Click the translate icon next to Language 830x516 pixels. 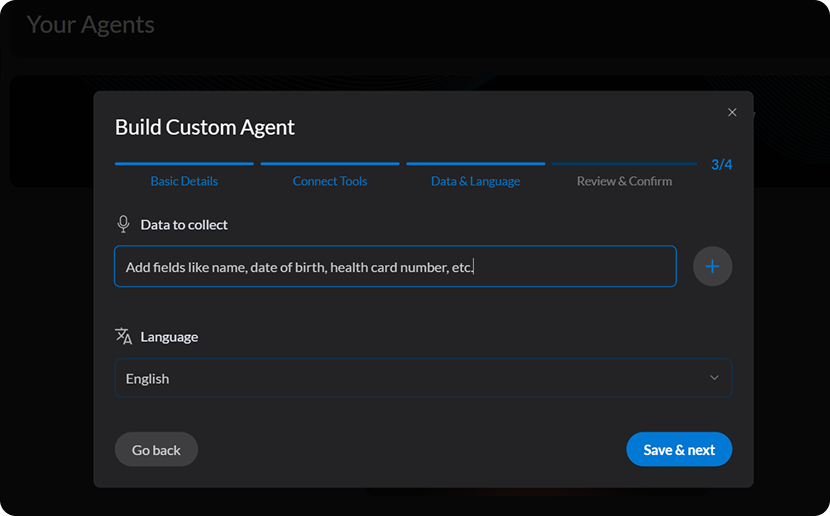click(124, 336)
